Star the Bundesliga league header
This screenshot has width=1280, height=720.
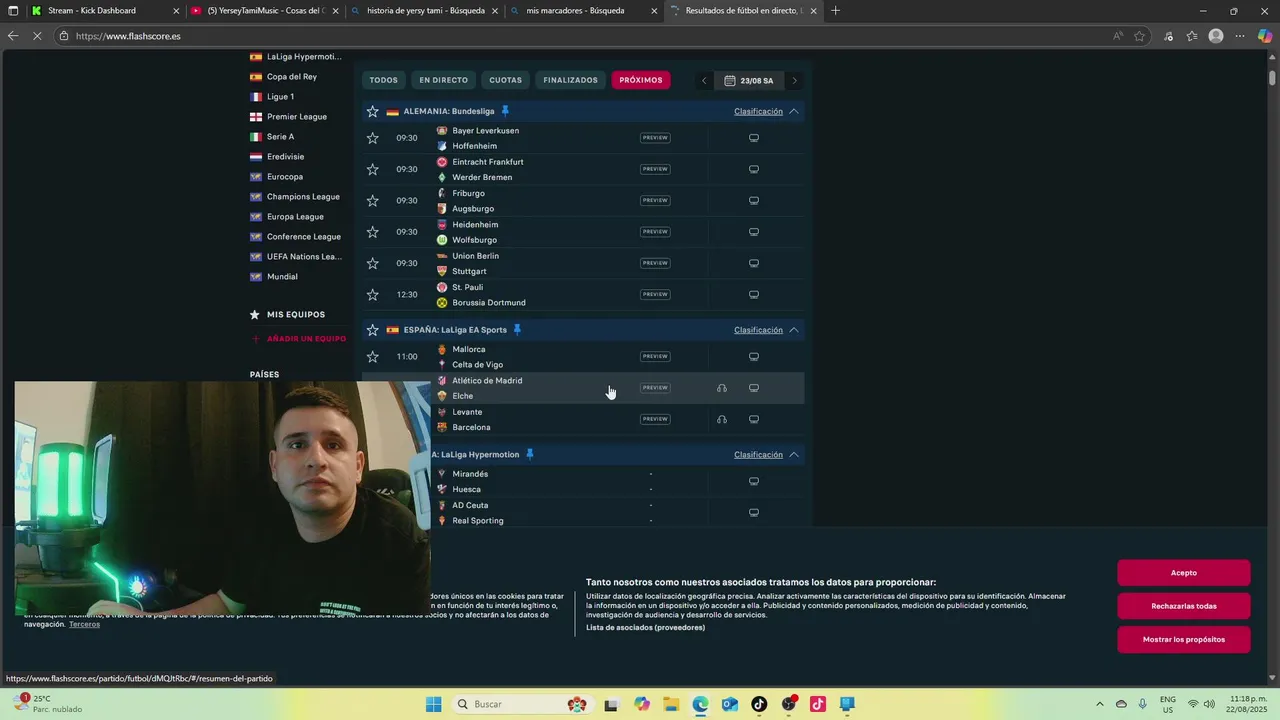point(373,111)
